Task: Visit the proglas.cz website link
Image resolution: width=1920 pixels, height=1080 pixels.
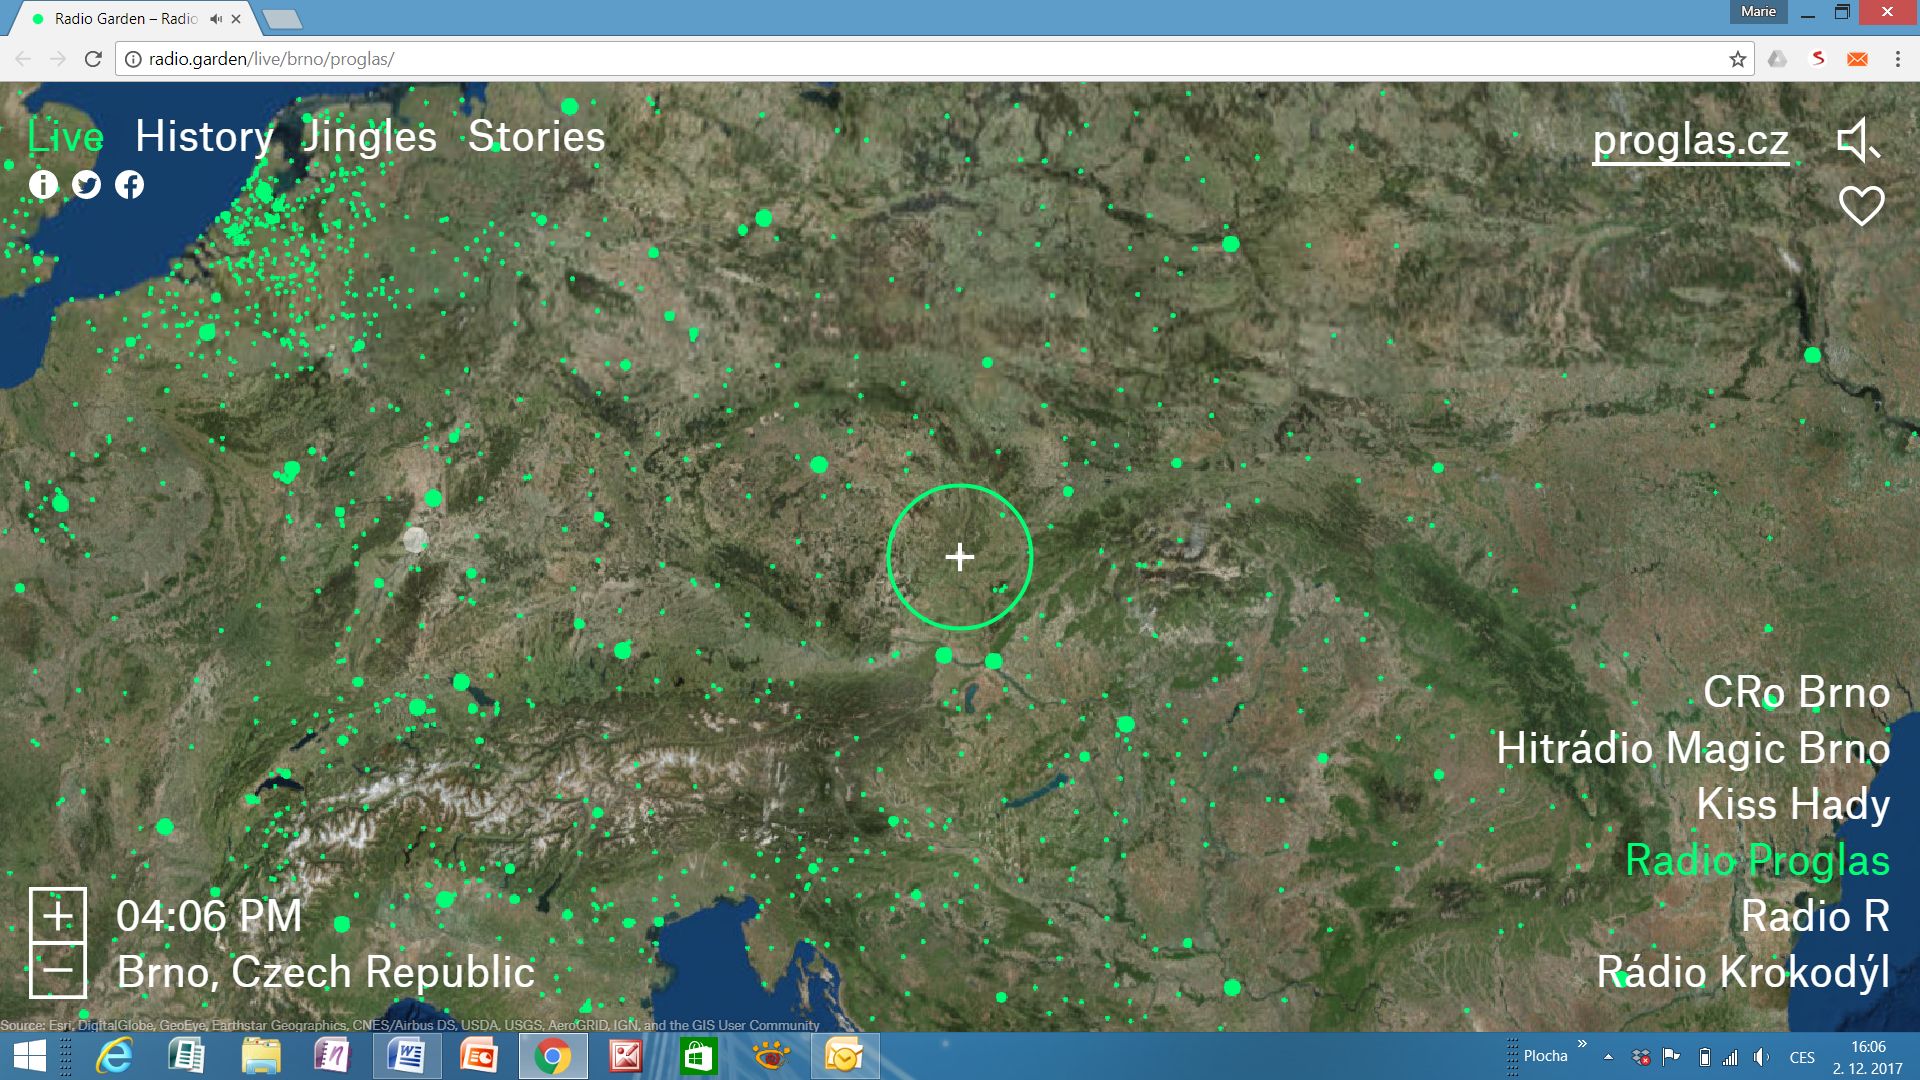Action: (x=1691, y=141)
